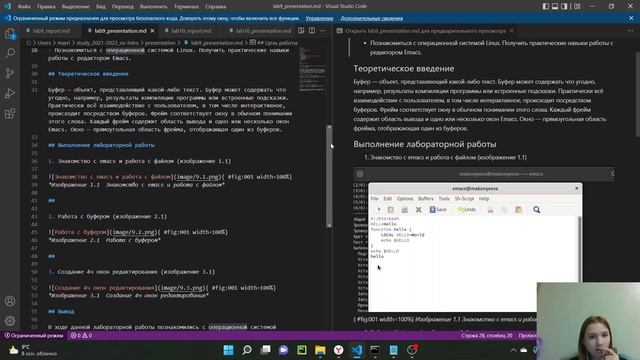The image size is (640, 360).
Task: Open the Windows Start menu
Action: [x=229, y=350]
